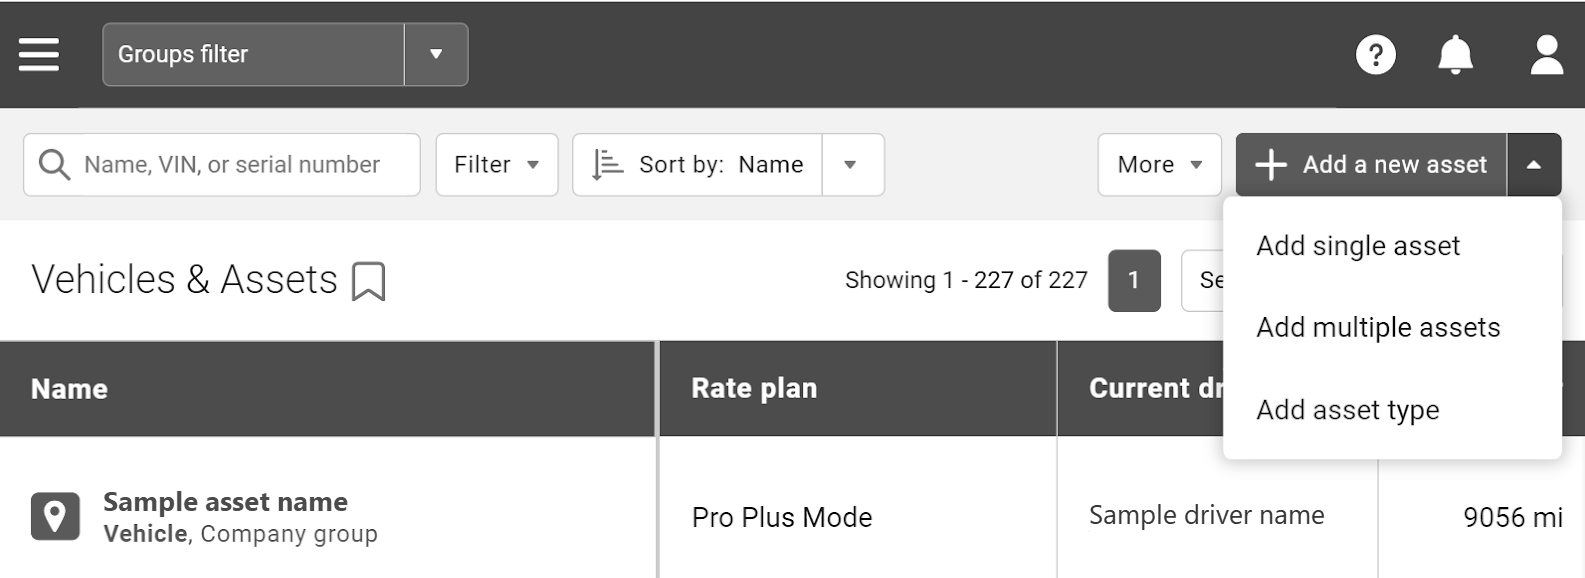The width and height of the screenshot is (1585, 578).
Task: Expand the Sort by options arrow
Action: click(851, 164)
